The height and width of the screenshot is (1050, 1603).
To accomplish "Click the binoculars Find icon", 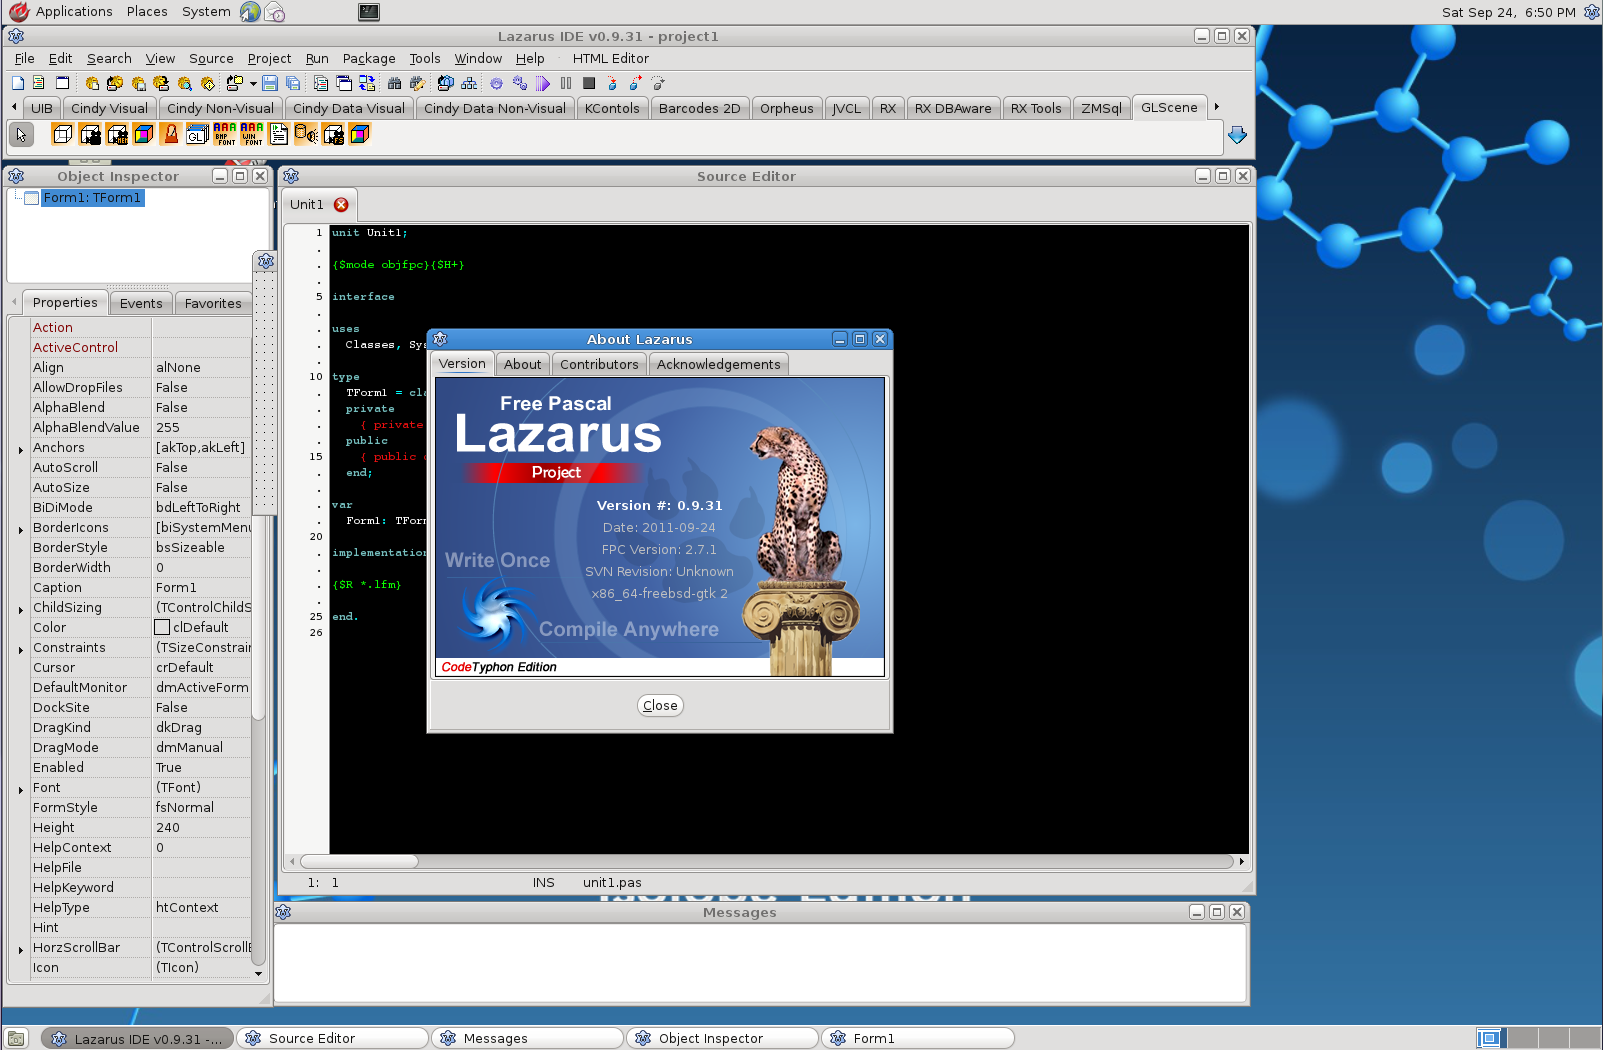I will (394, 83).
